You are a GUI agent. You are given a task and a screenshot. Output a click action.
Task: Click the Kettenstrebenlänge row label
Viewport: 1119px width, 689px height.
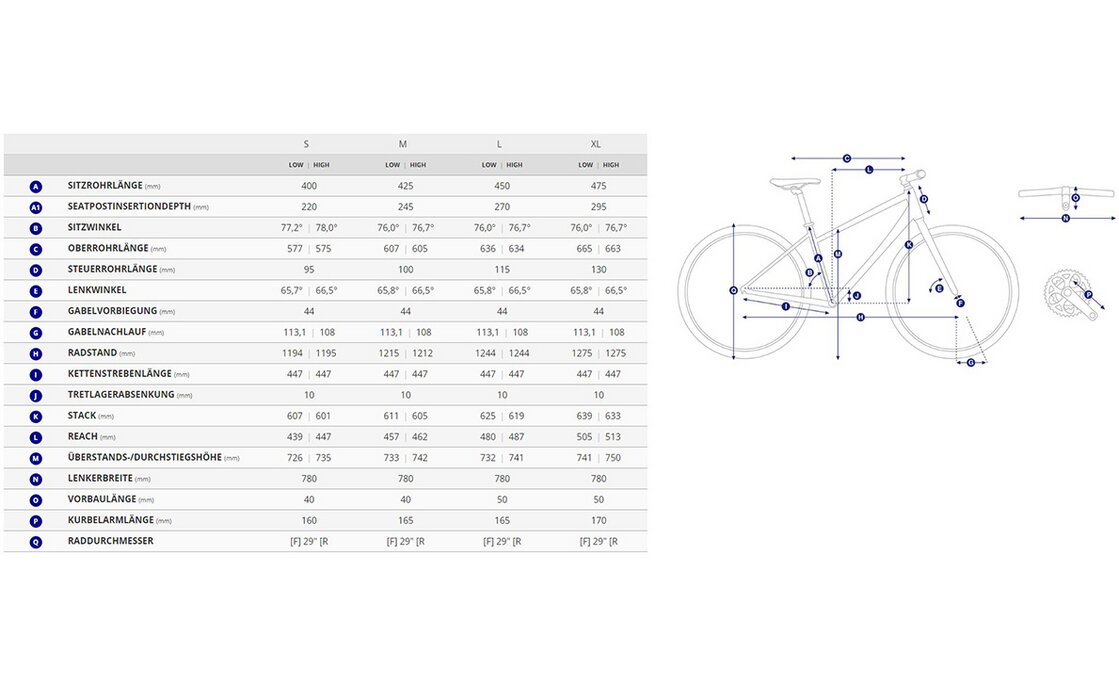[x=119, y=374]
